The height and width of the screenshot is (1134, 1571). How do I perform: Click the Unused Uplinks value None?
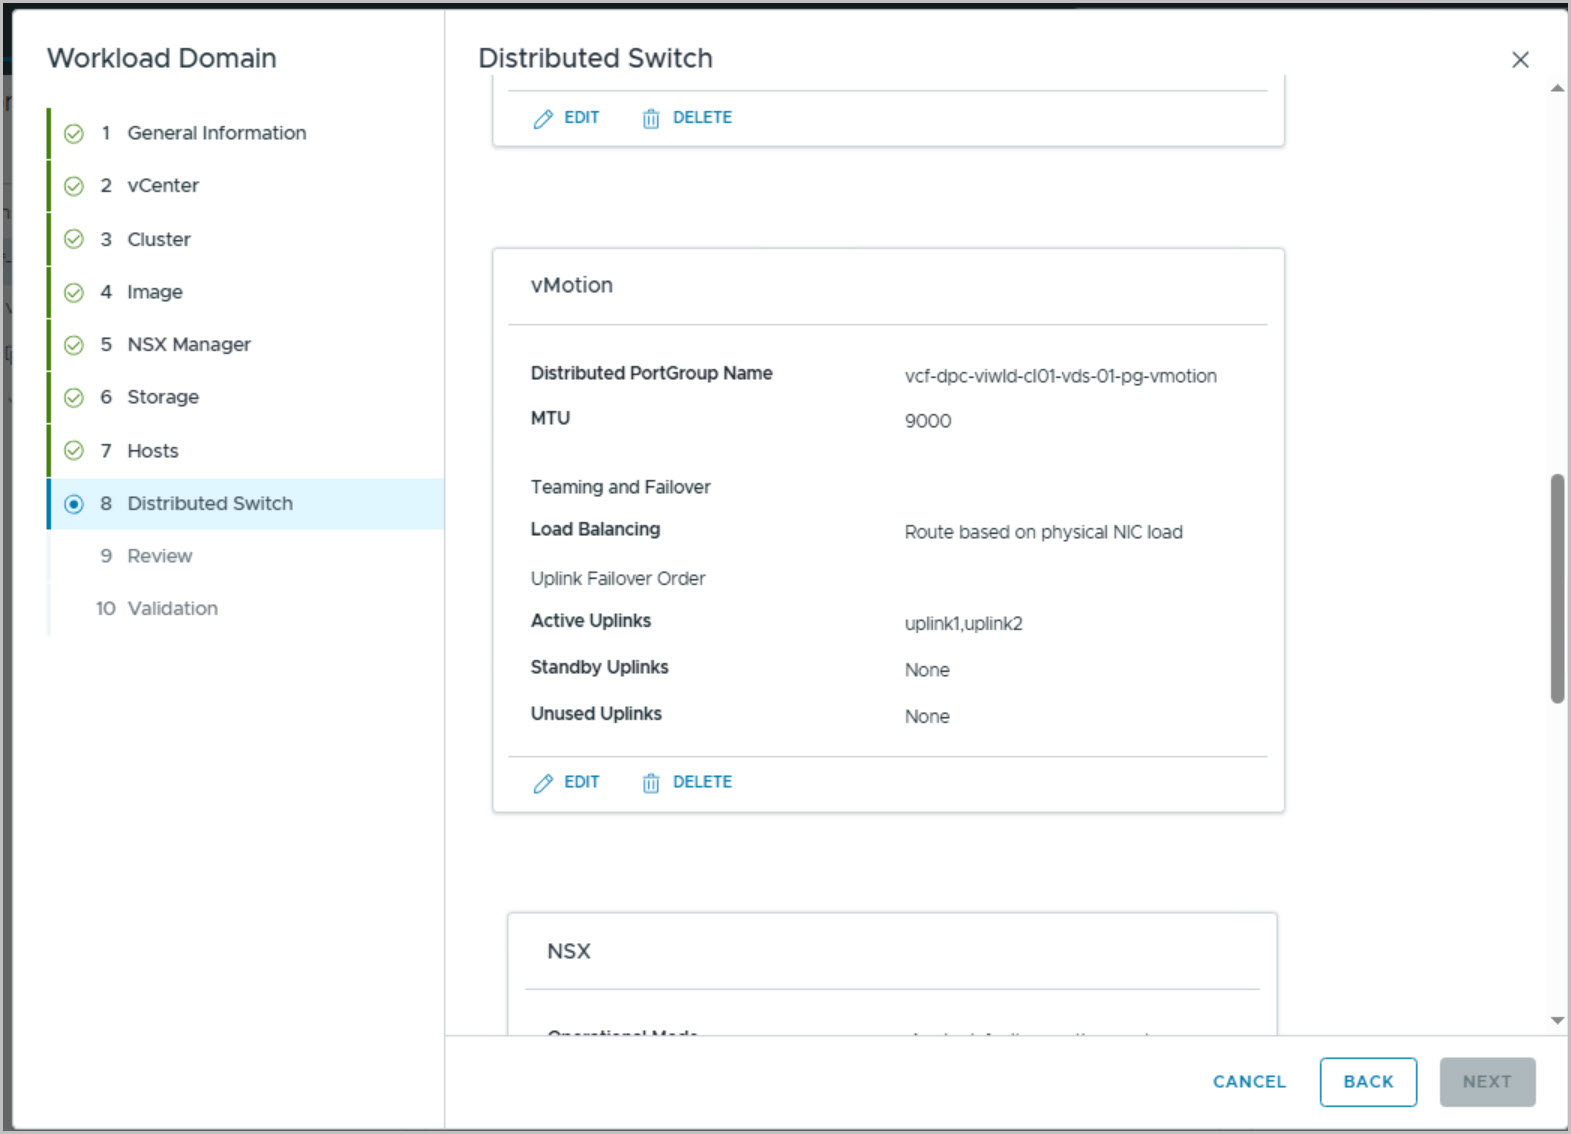tap(927, 716)
